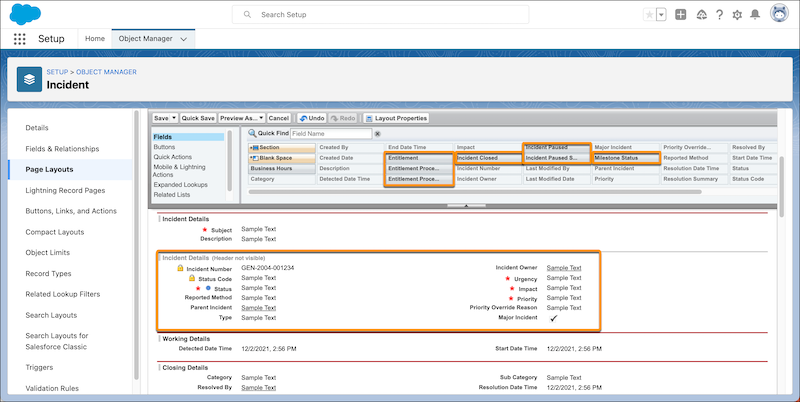Open the setup gear icon

737,15
